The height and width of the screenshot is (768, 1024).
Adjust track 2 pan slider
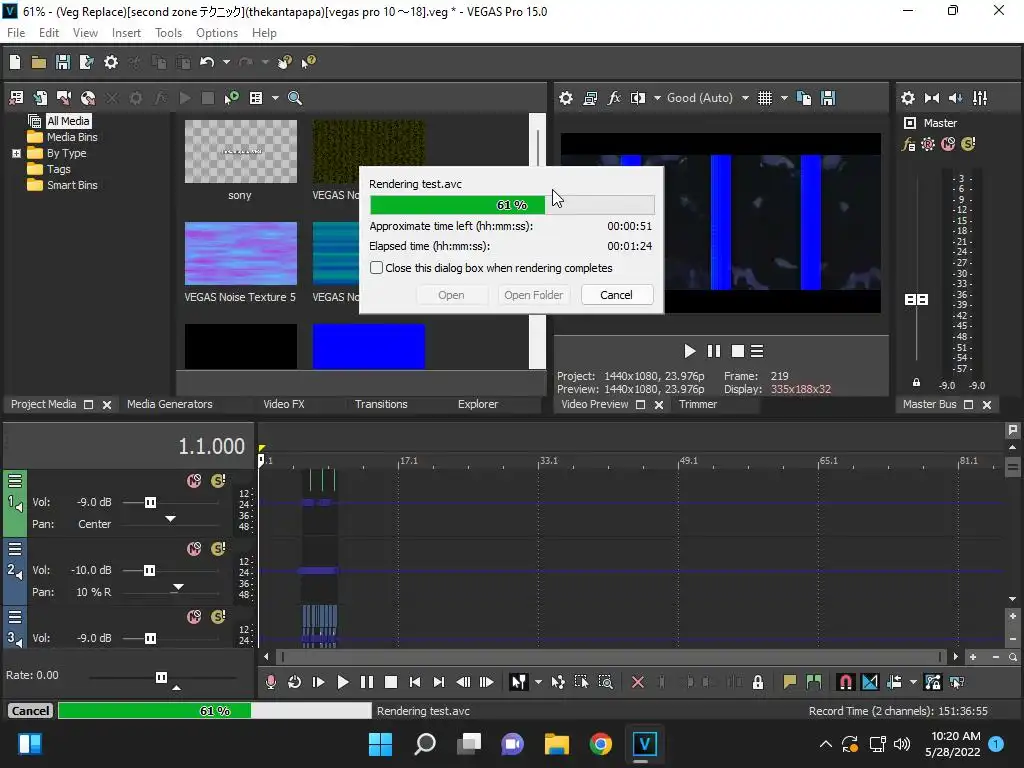[x=178, y=588]
